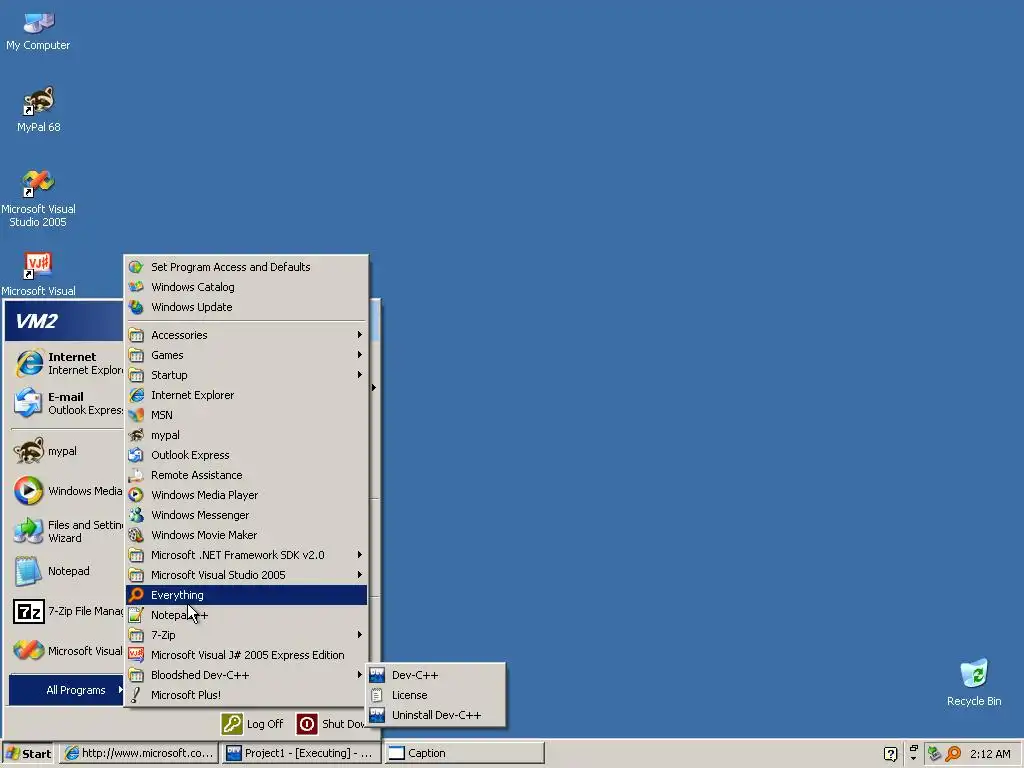1024x768 pixels.
Task: Start Files and Settings Transfer Wizard
Action: pyautogui.click(x=66, y=532)
